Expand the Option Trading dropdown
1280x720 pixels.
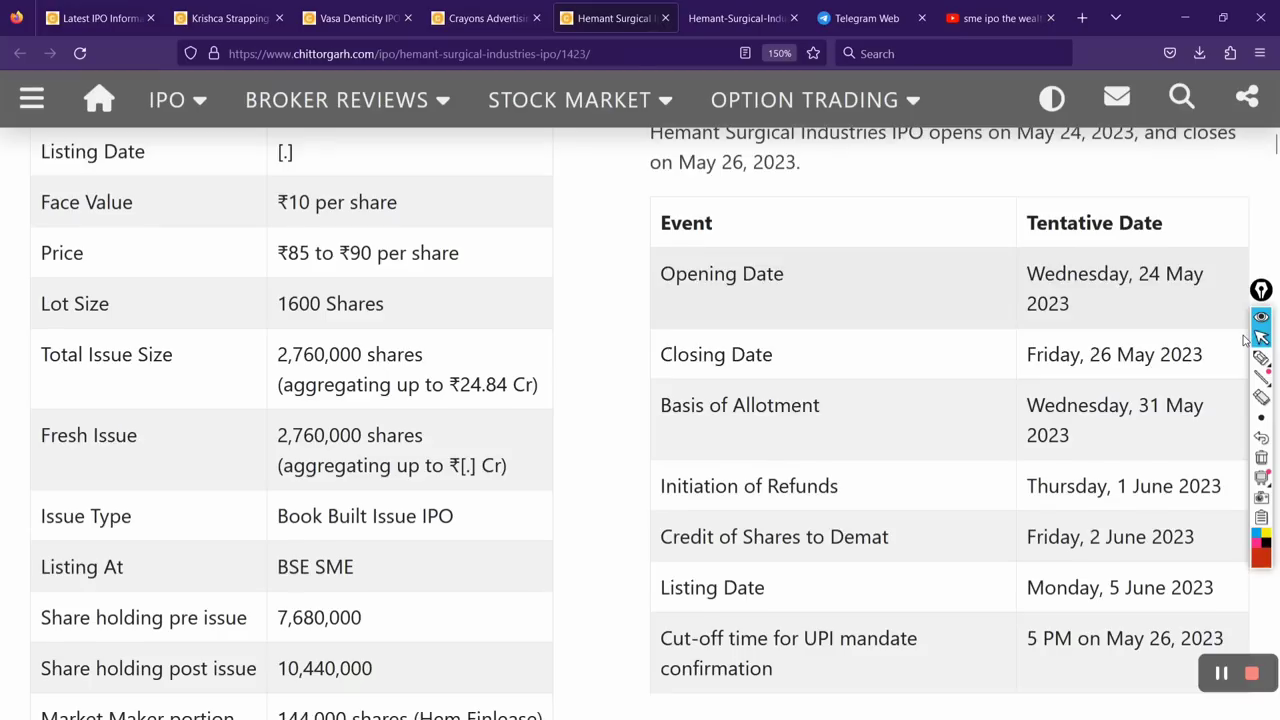815,100
